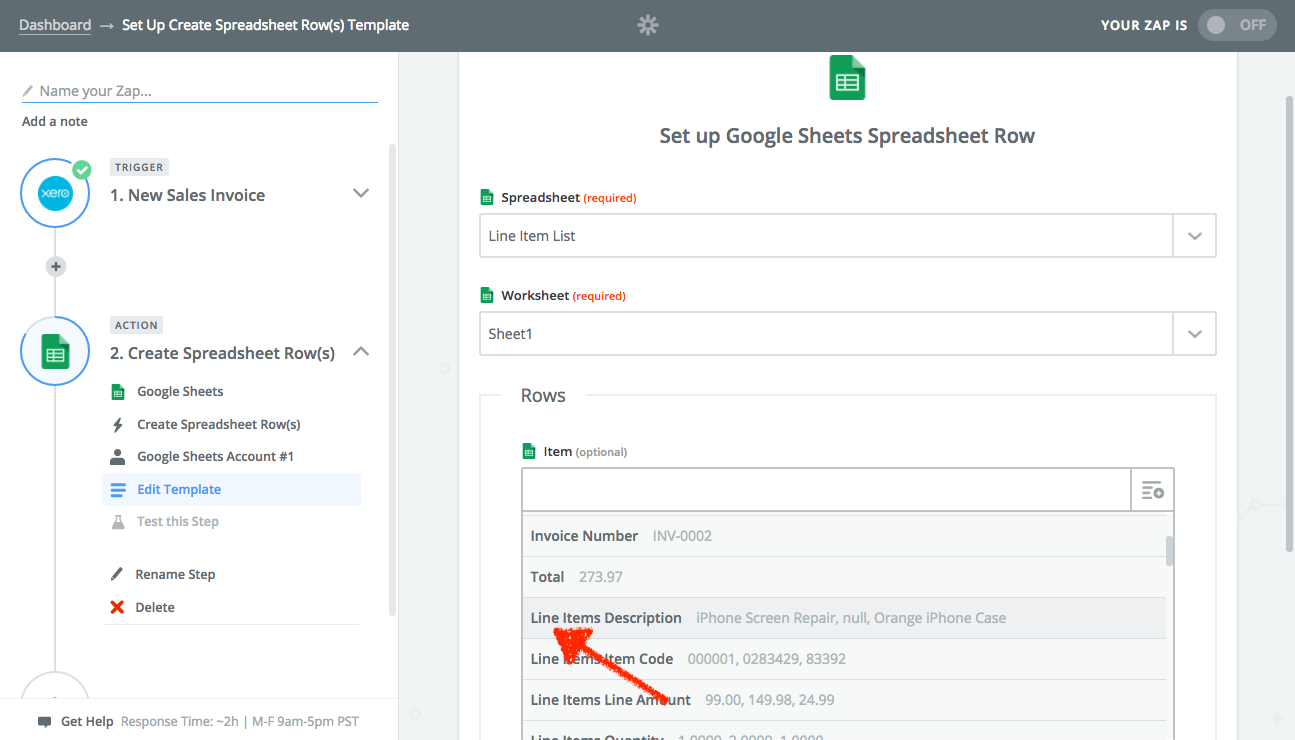This screenshot has height=740, width=1295.
Task: Open Google Sheets Account #1 substep
Action: click(215, 456)
